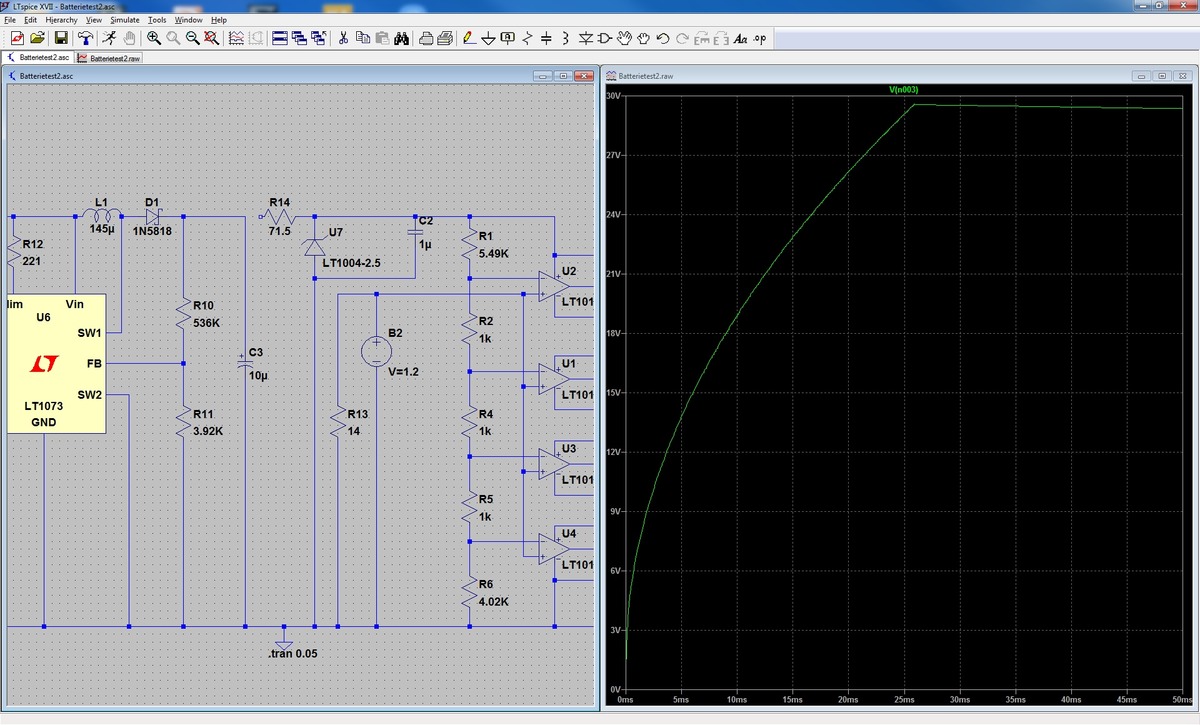Image resolution: width=1200 pixels, height=725 pixels.
Task: Open the File menu
Action: point(11,20)
